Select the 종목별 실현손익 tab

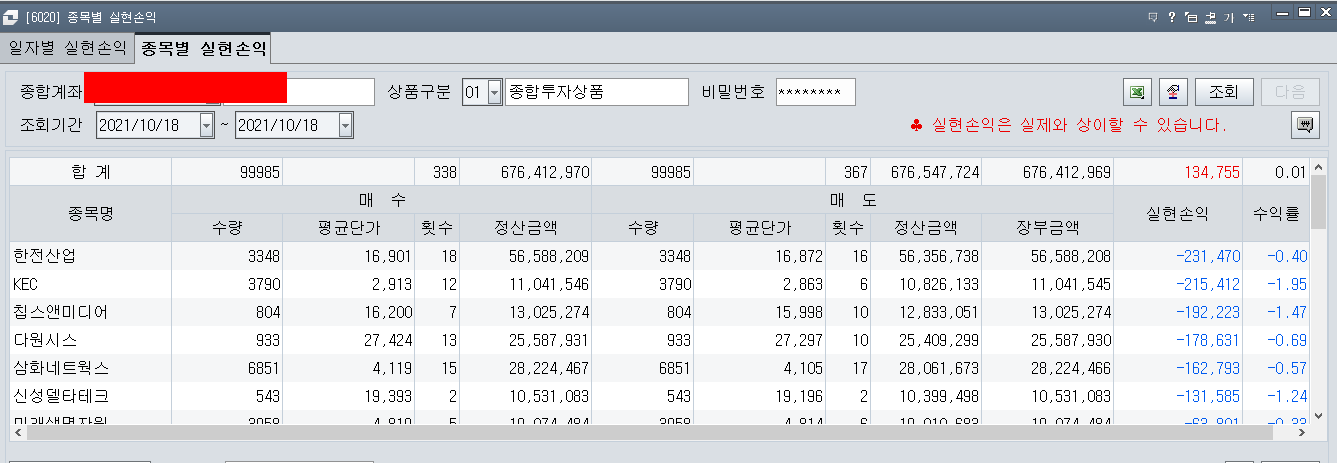click(204, 47)
